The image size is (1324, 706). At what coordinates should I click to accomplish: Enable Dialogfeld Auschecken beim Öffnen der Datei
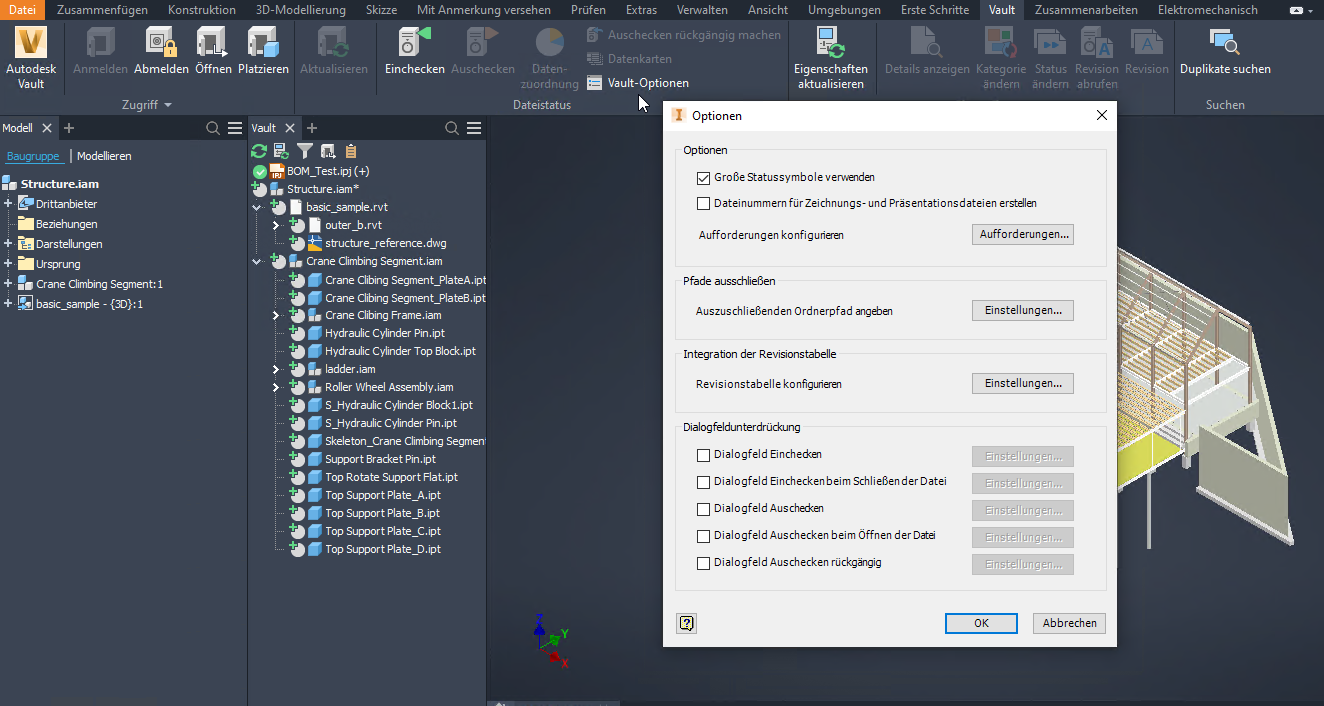(x=704, y=536)
